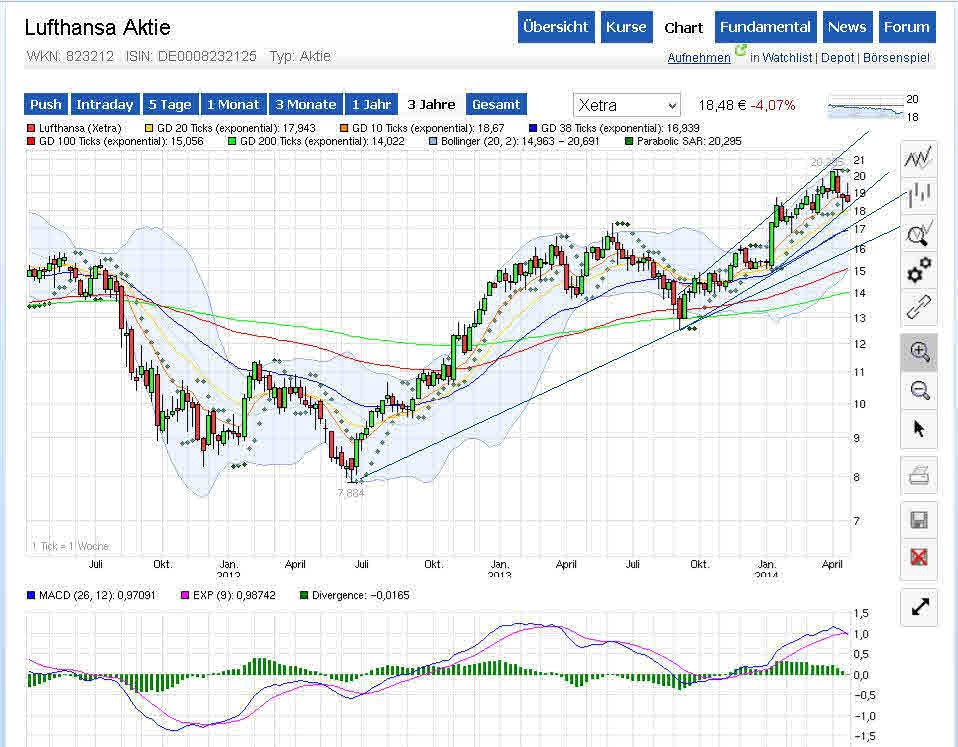Save chart using the floppy disk icon

(919, 520)
